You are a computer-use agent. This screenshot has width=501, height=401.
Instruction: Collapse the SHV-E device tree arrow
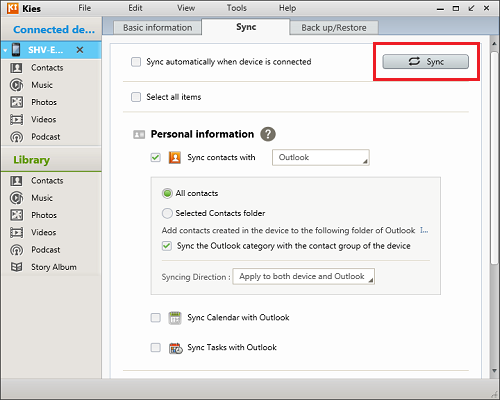point(5,51)
